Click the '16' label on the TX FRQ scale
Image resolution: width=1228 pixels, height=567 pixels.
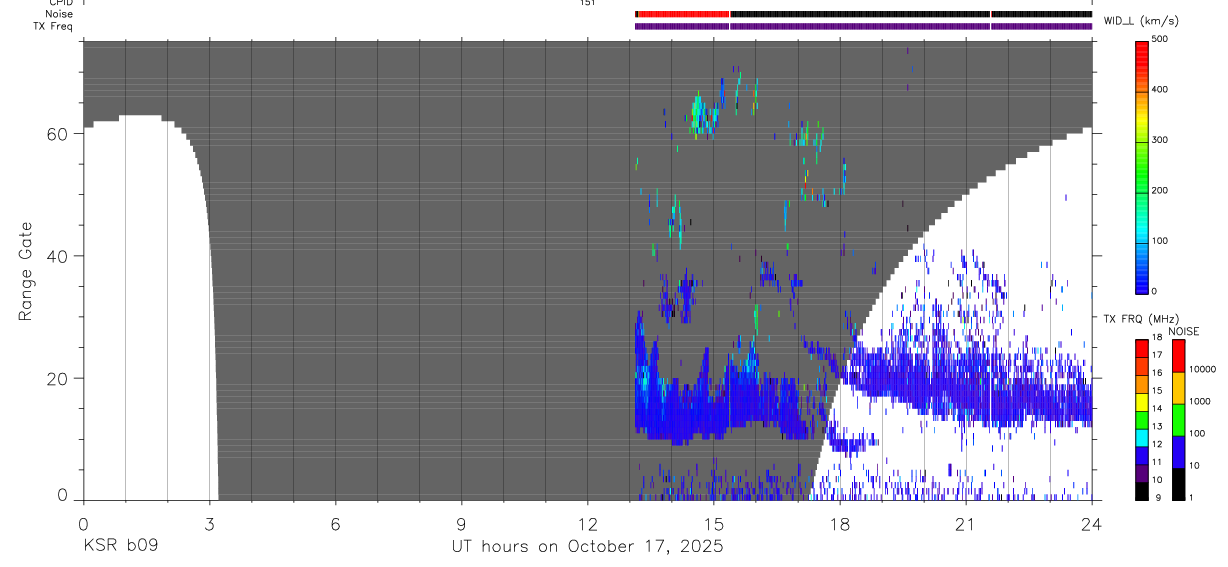[x=1158, y=372]
